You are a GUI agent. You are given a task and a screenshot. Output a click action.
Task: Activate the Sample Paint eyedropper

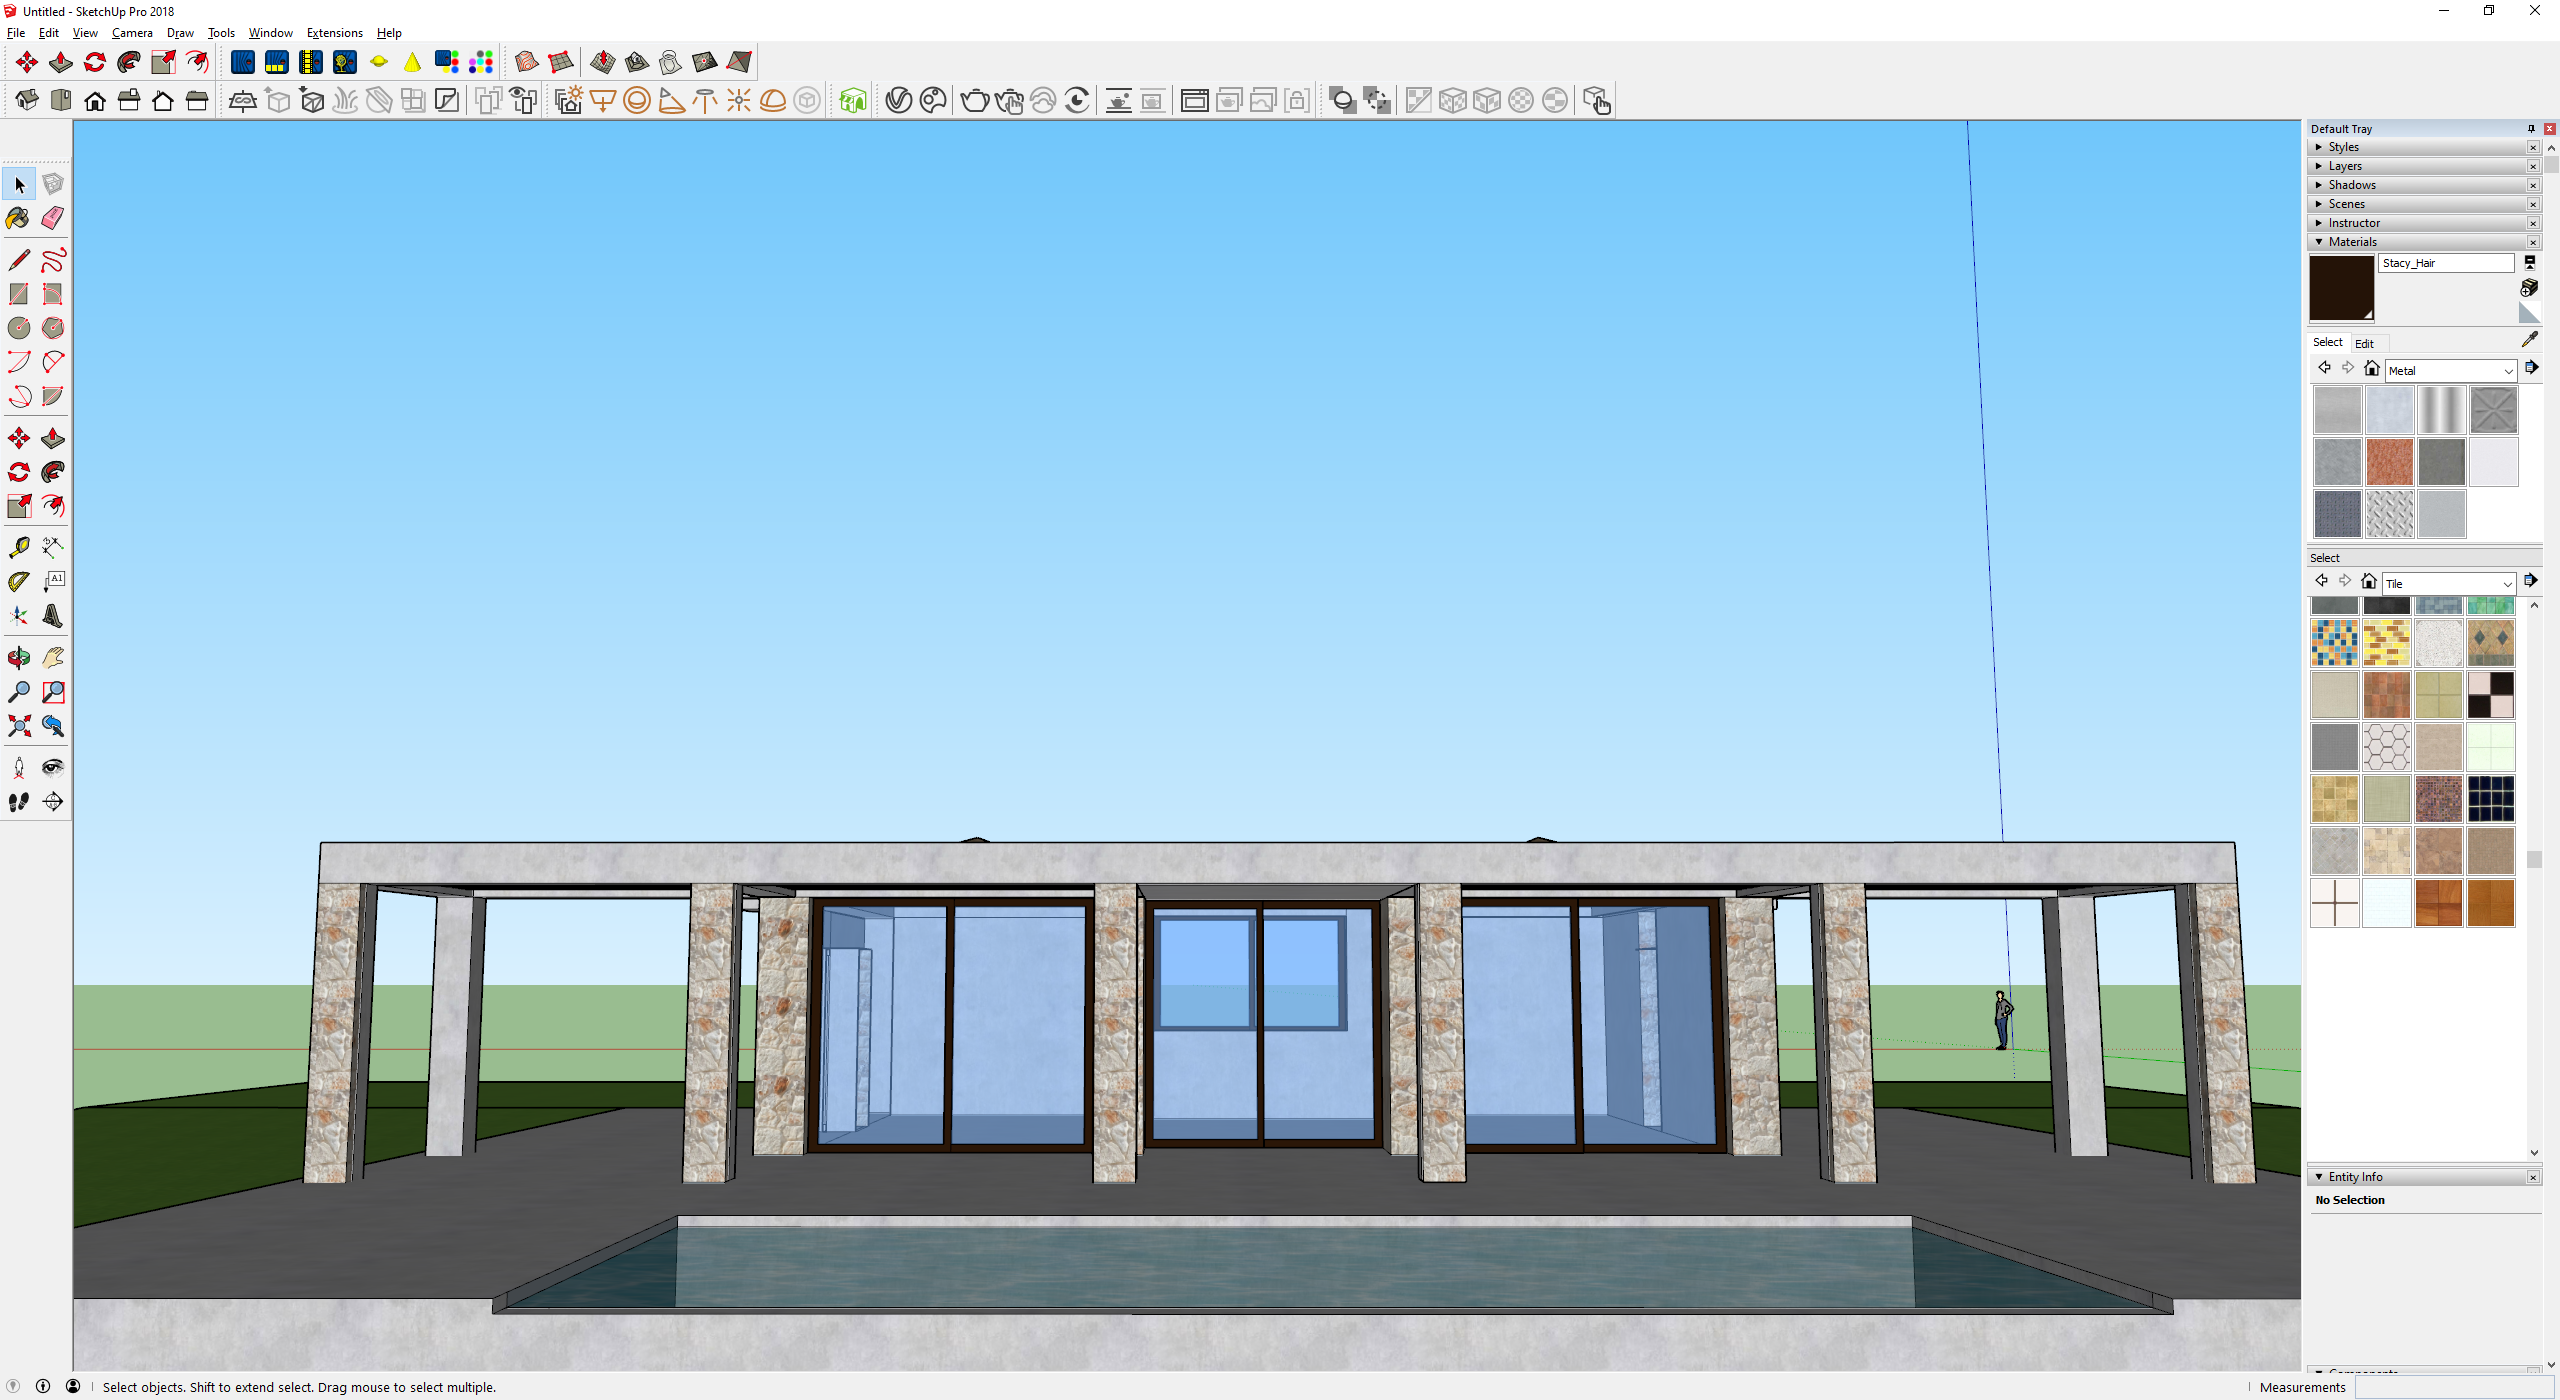(x=2530, y=340)
